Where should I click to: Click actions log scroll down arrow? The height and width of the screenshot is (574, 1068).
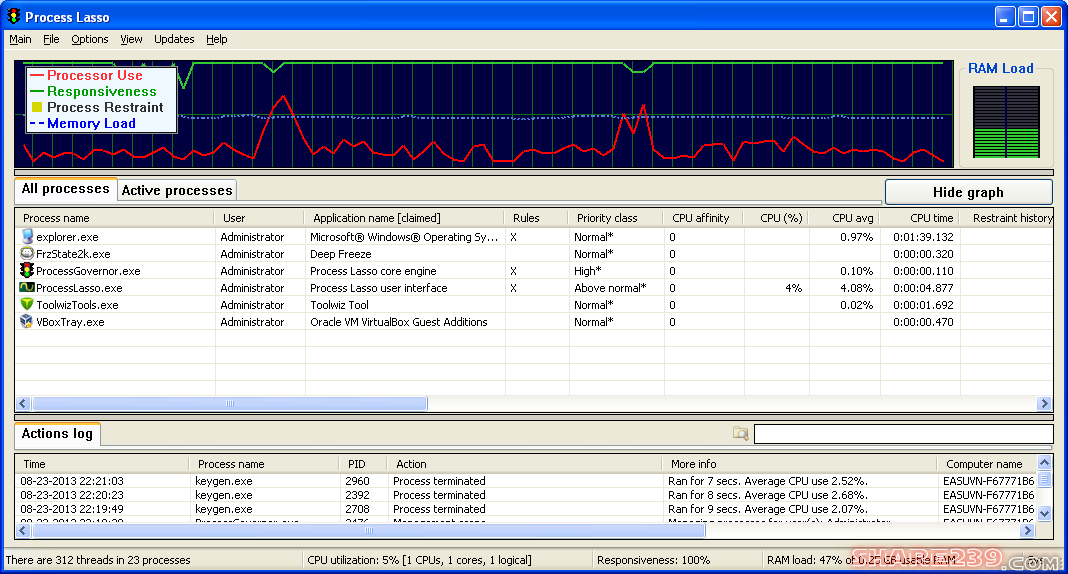1044,513
